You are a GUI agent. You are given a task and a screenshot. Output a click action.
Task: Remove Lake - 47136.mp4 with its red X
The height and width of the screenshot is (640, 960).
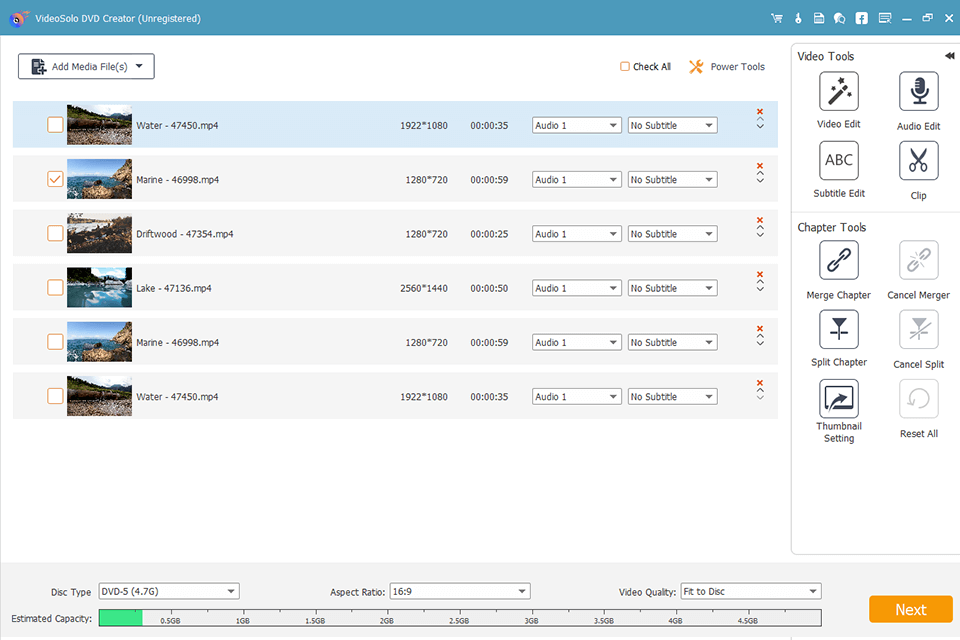pos(760,274)
